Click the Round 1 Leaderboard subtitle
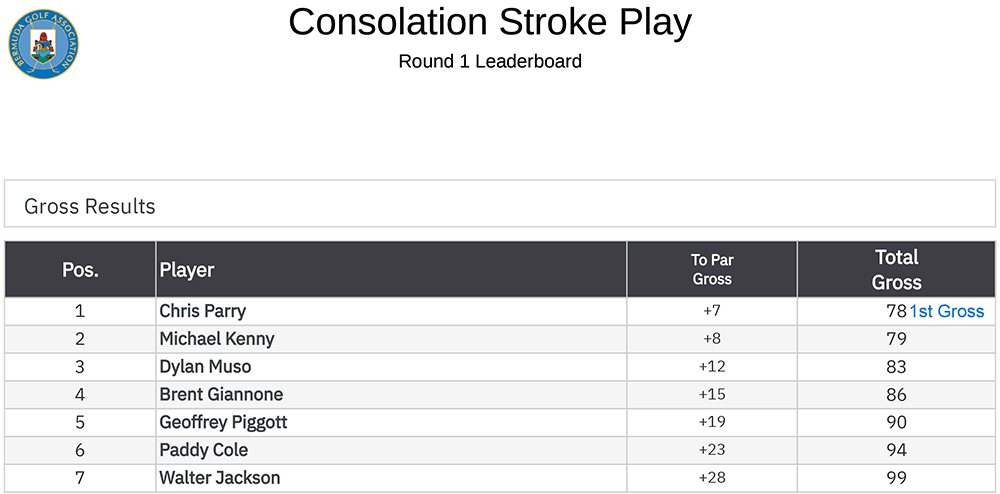Screen dimensions: 1000x494 click(490, 61)
